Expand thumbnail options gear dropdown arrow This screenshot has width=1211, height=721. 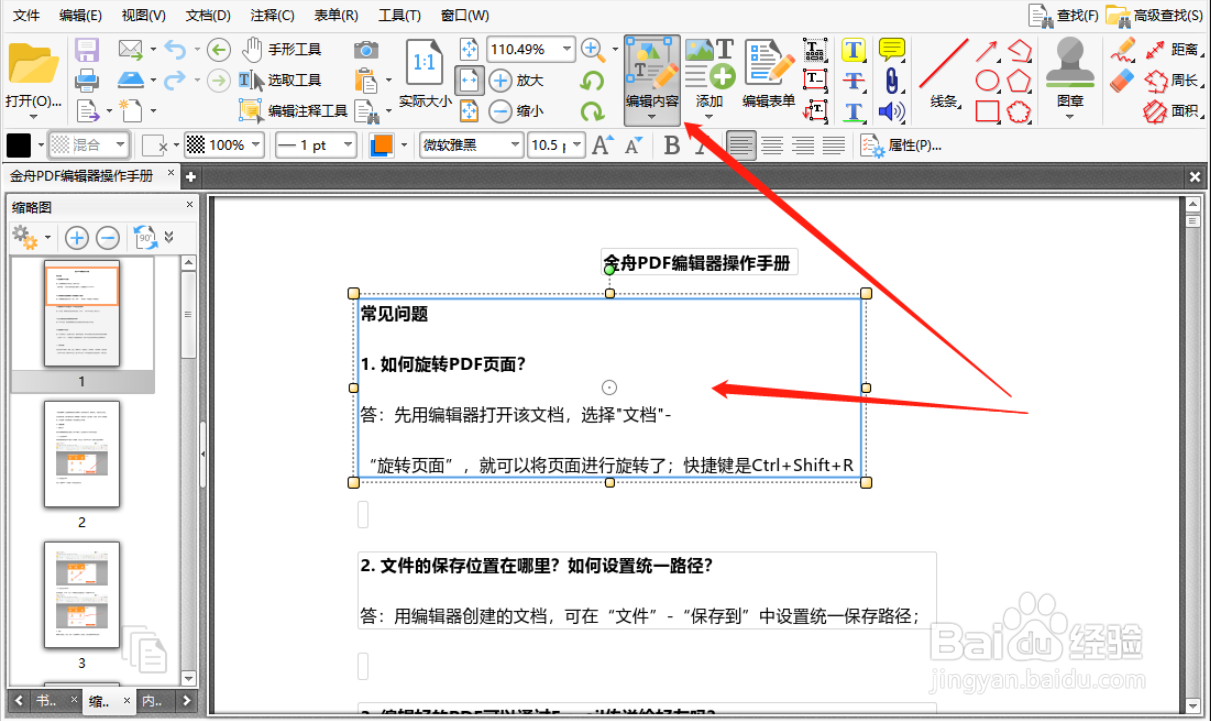pyautogui.click(x=48, y=239)
